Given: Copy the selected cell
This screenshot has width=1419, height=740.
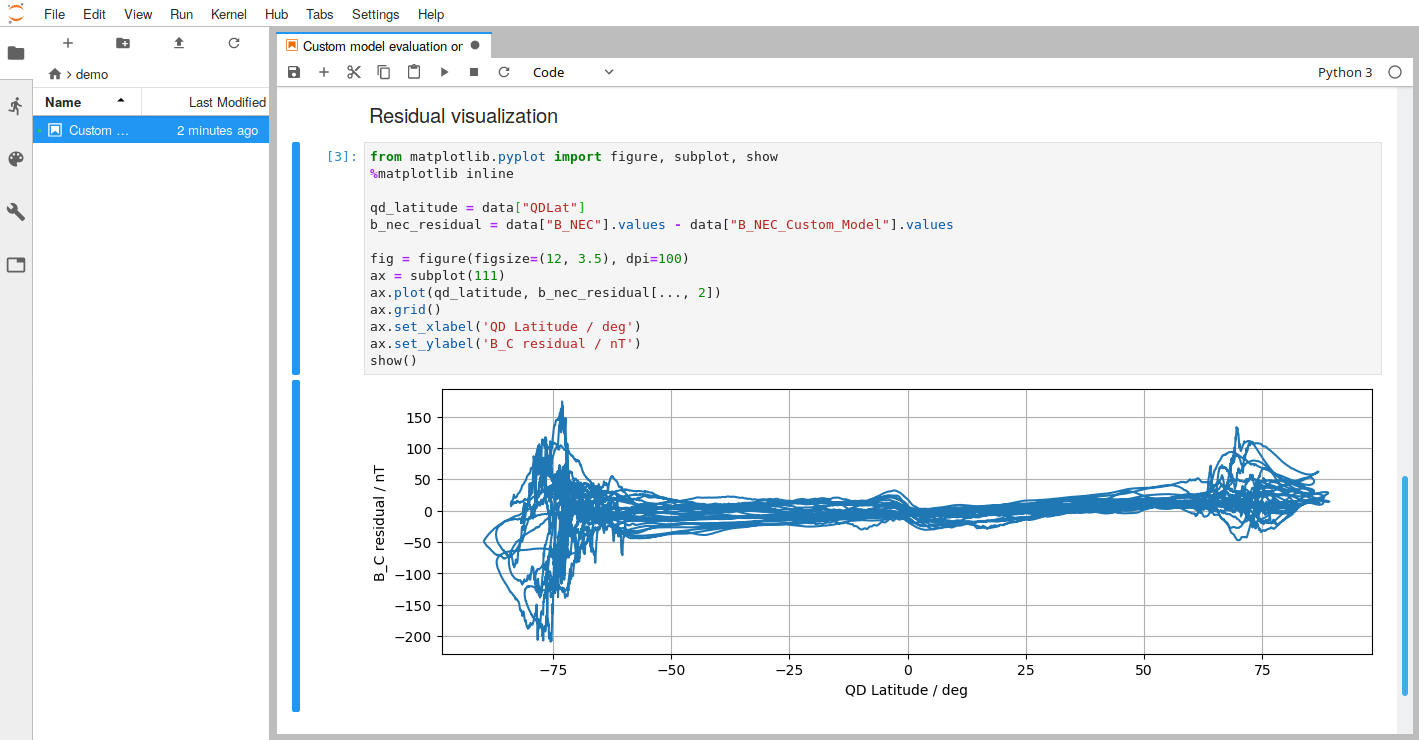Looking at the screenshot, I should pyautogui.click(x=384, y=72).
